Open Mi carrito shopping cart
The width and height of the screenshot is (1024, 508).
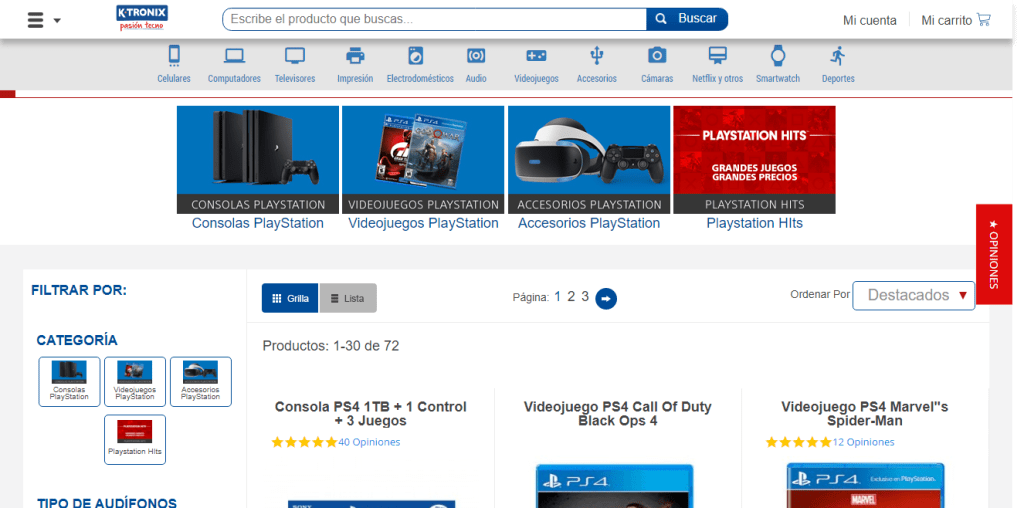pos(955,20)
